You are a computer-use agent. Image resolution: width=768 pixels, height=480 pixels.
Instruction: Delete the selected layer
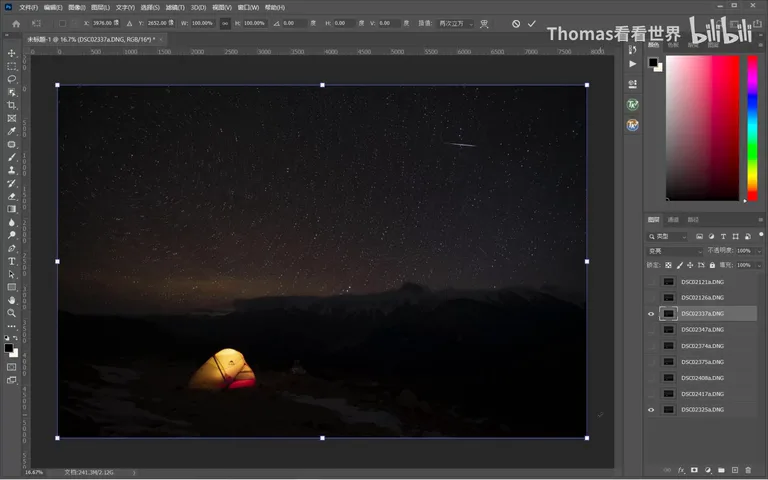tap(748, 470)
